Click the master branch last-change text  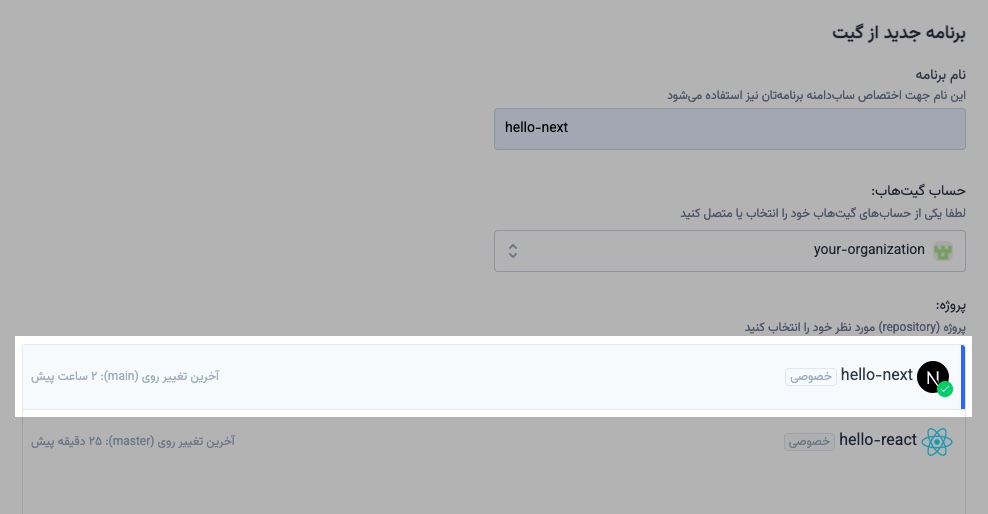[133, 441]
